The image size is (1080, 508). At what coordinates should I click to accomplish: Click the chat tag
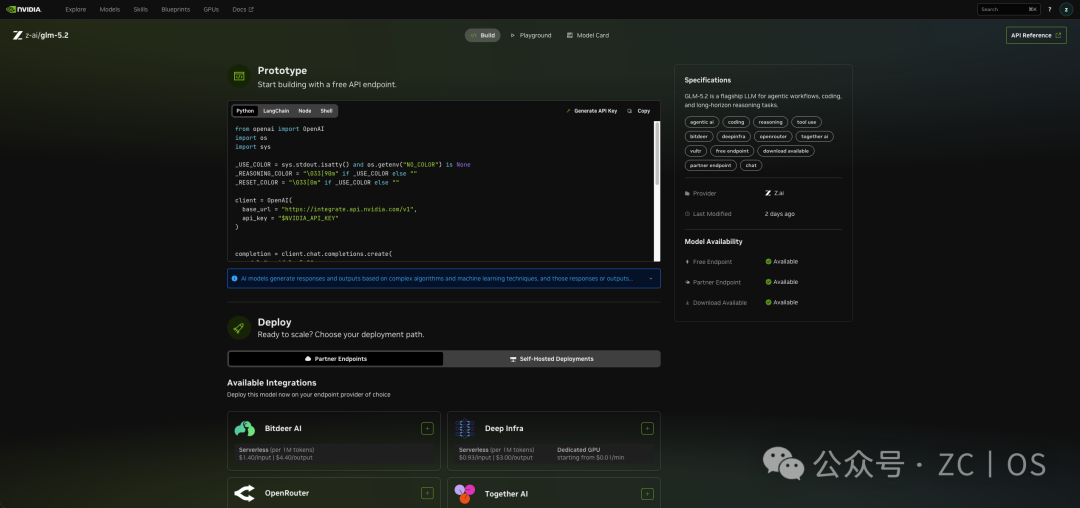tap(751, 165)
